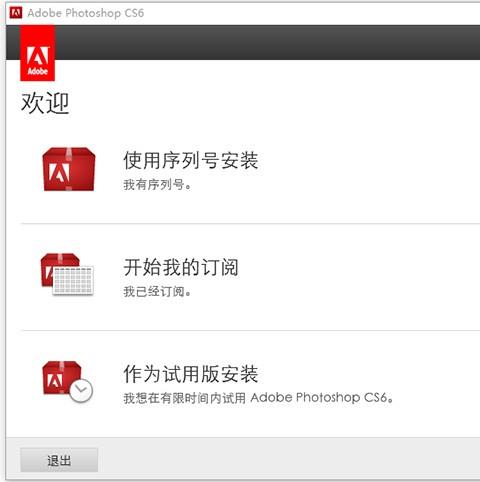Click the divider above trial install option

250,330
